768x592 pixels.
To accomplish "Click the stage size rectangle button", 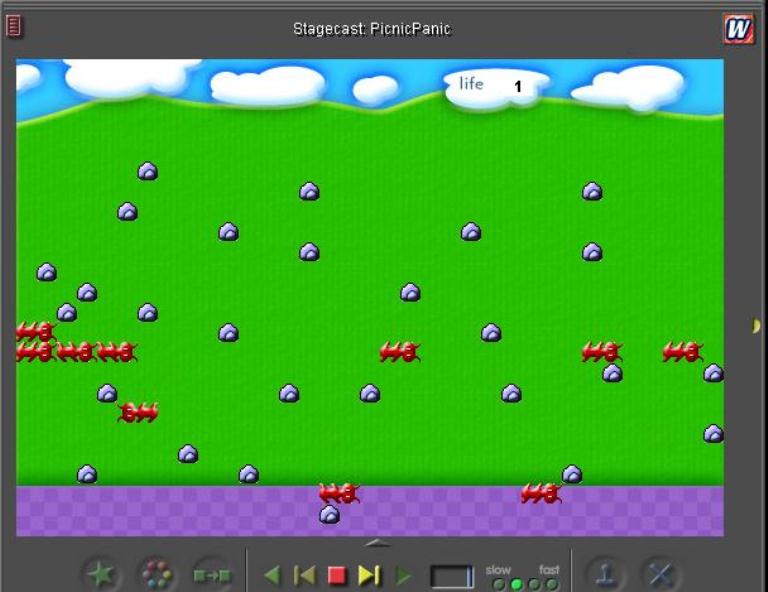I will (452, 576).
